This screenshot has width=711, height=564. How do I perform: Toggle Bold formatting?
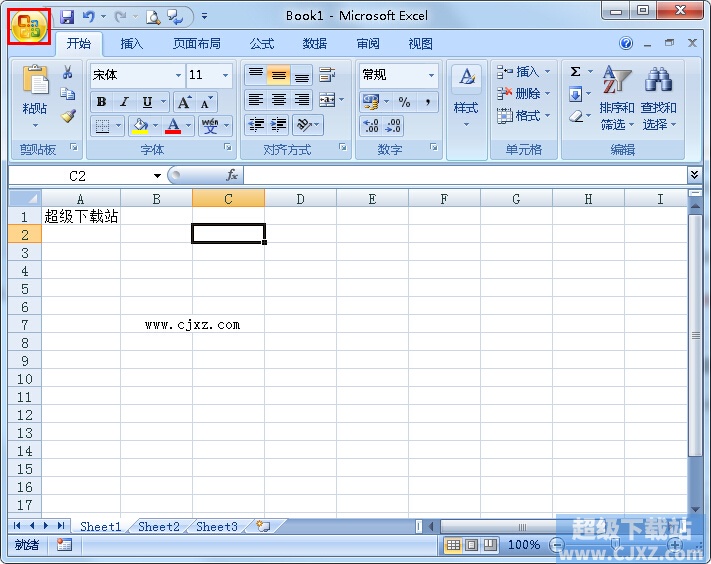tap(102, 102)
